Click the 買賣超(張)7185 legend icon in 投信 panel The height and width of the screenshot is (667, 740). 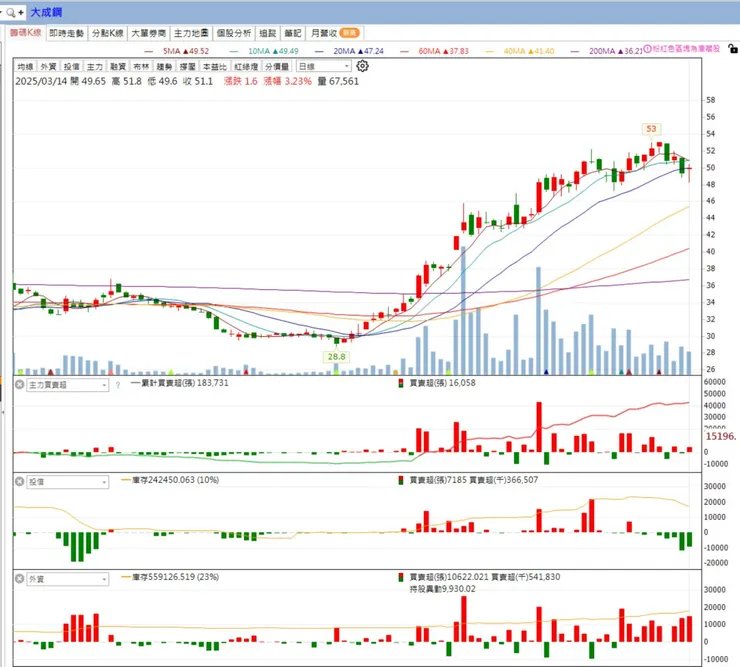(401, 480)
